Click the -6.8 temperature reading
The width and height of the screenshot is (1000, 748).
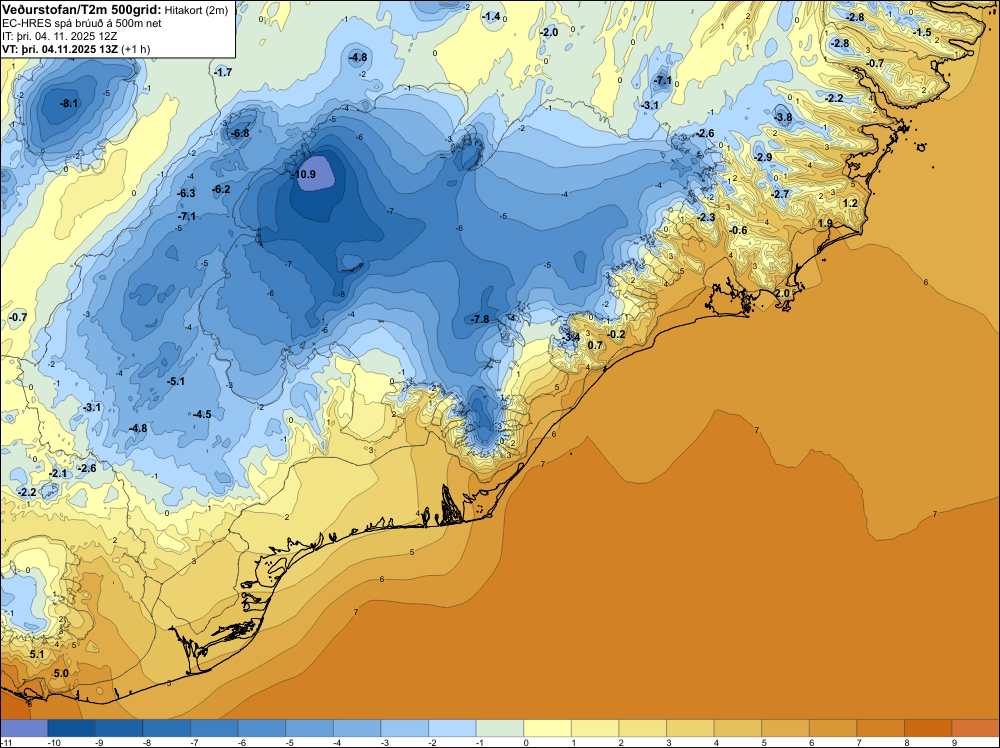click(x=240, y=133)
